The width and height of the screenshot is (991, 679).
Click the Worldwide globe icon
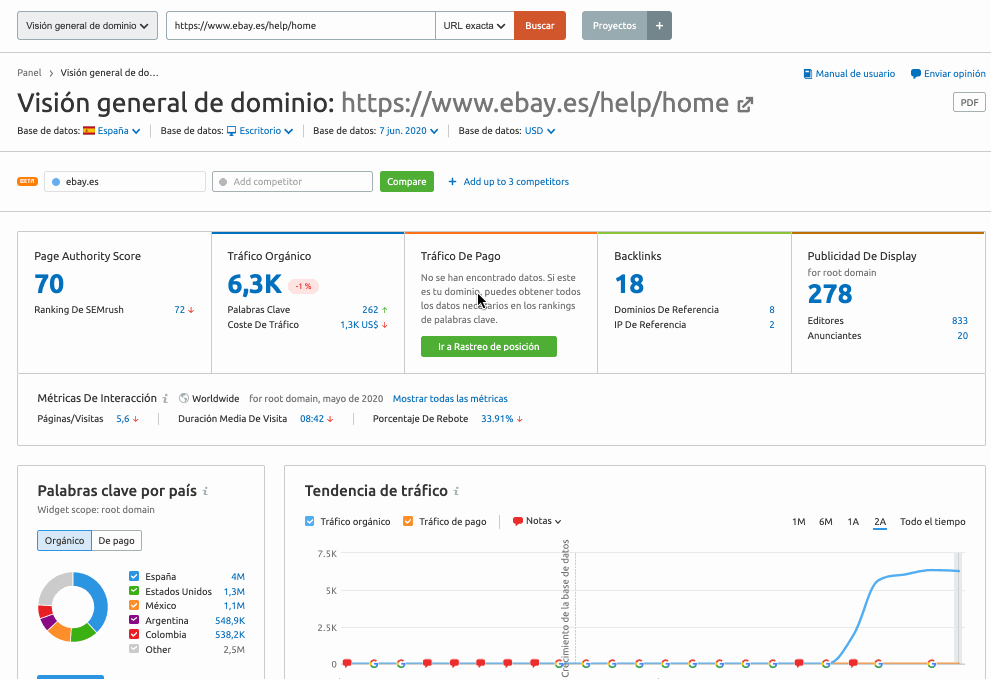pyautogui.click(x=184, y=398)
